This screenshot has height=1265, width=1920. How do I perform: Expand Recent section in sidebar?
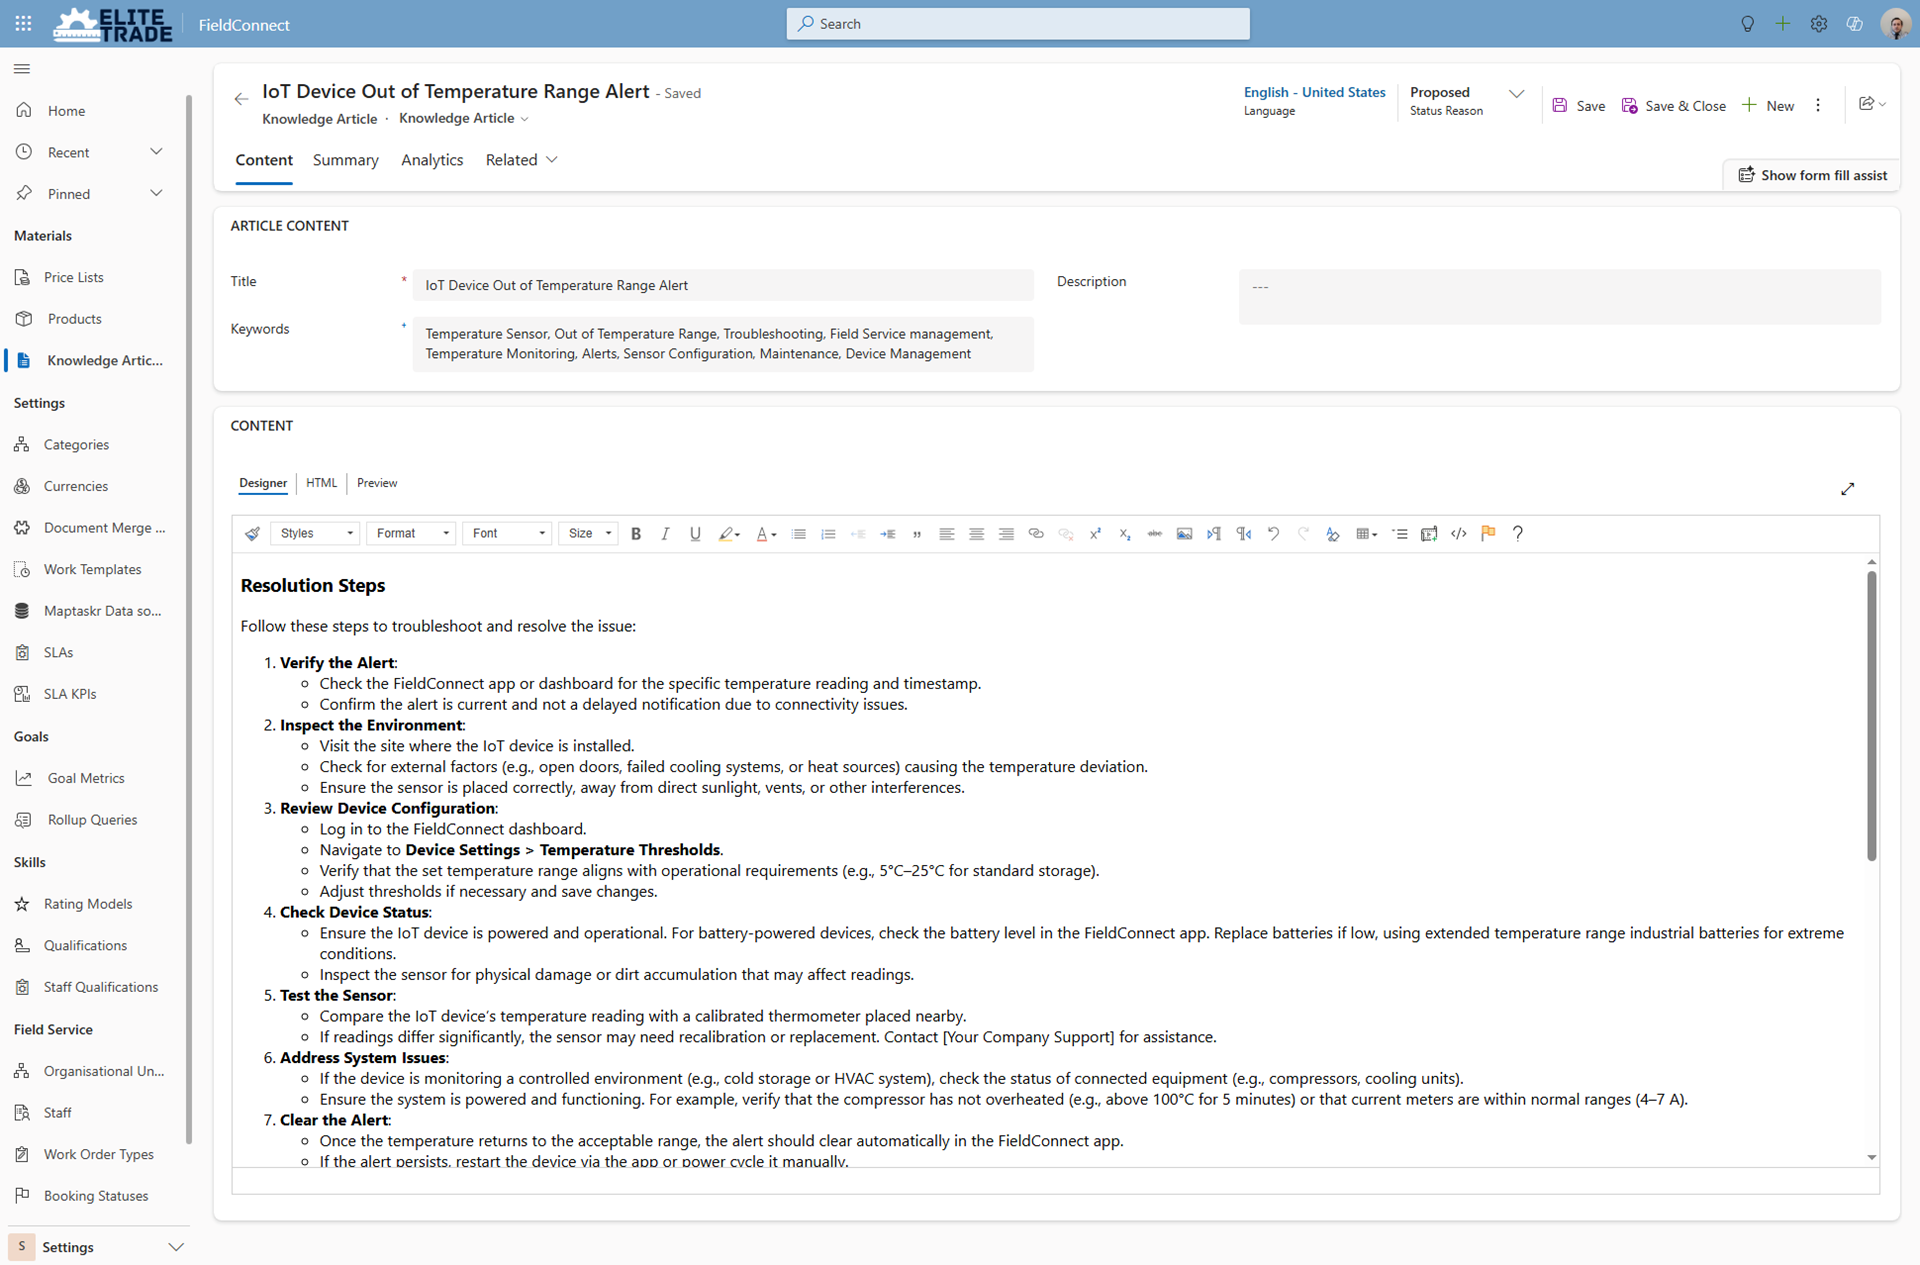156,152
